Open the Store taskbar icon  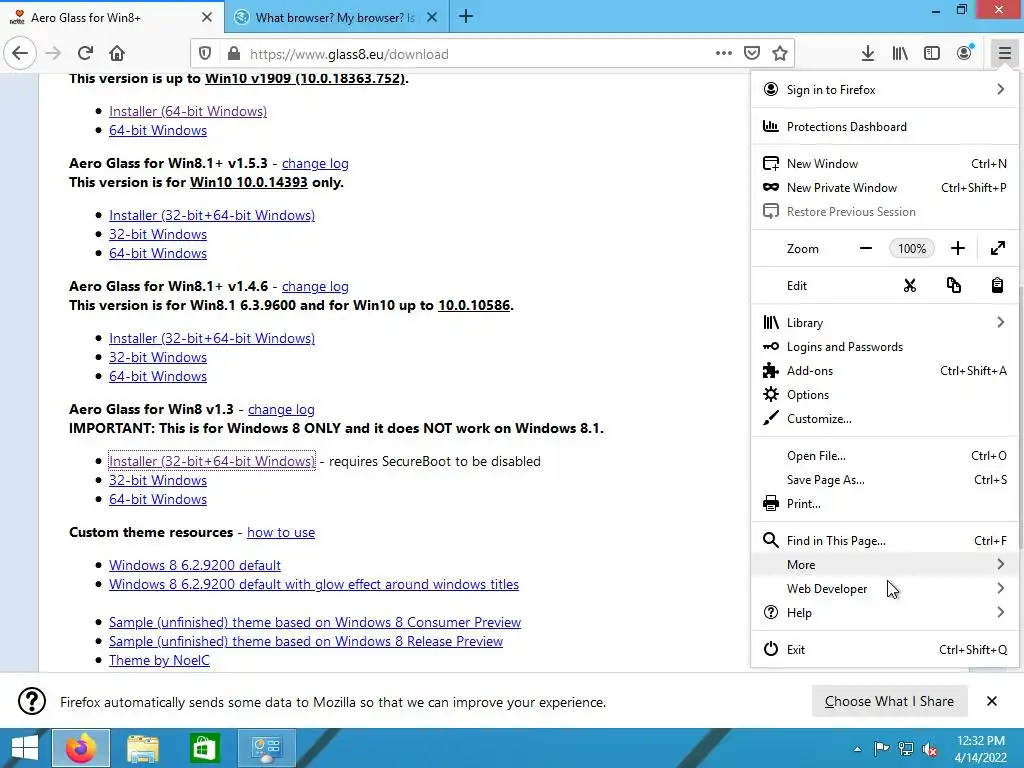click(x=204, y=748)
